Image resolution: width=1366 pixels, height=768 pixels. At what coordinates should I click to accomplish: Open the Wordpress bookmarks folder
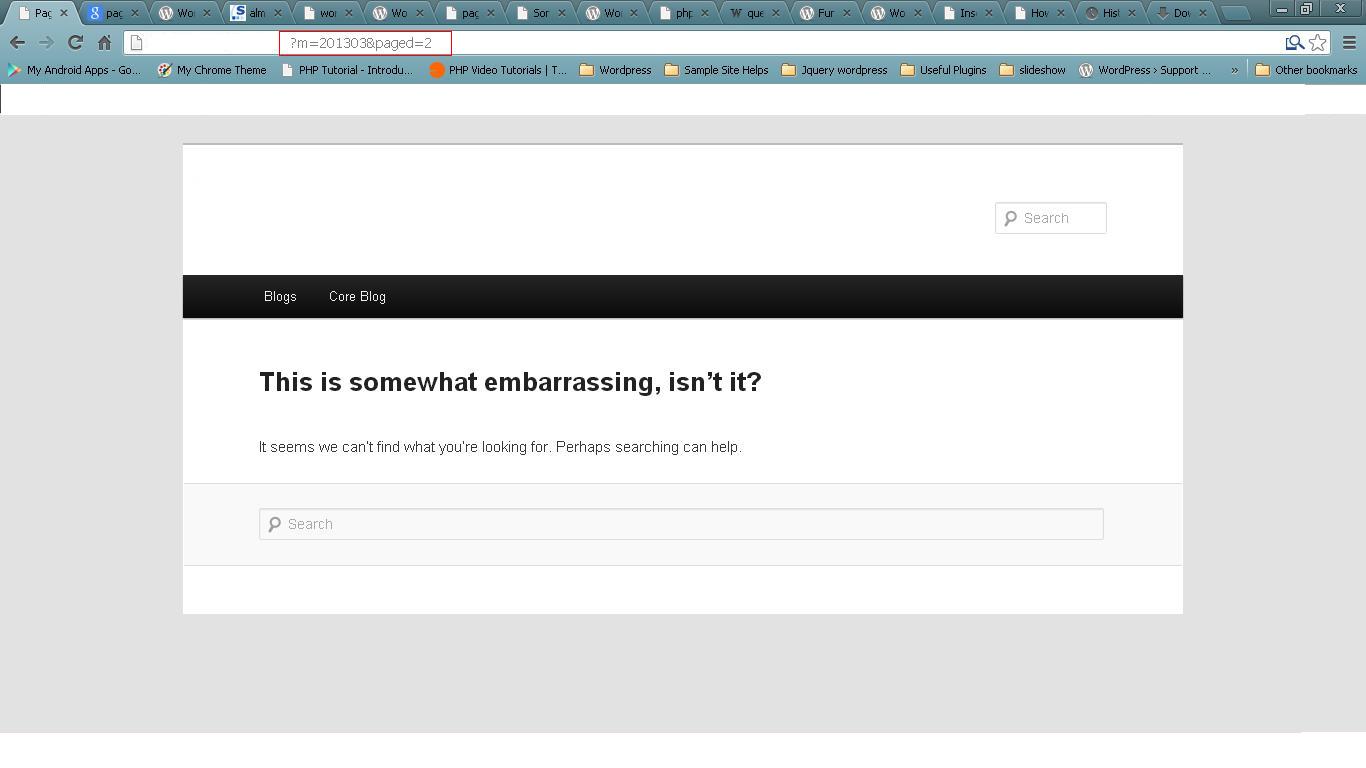(x=616, y=70)
